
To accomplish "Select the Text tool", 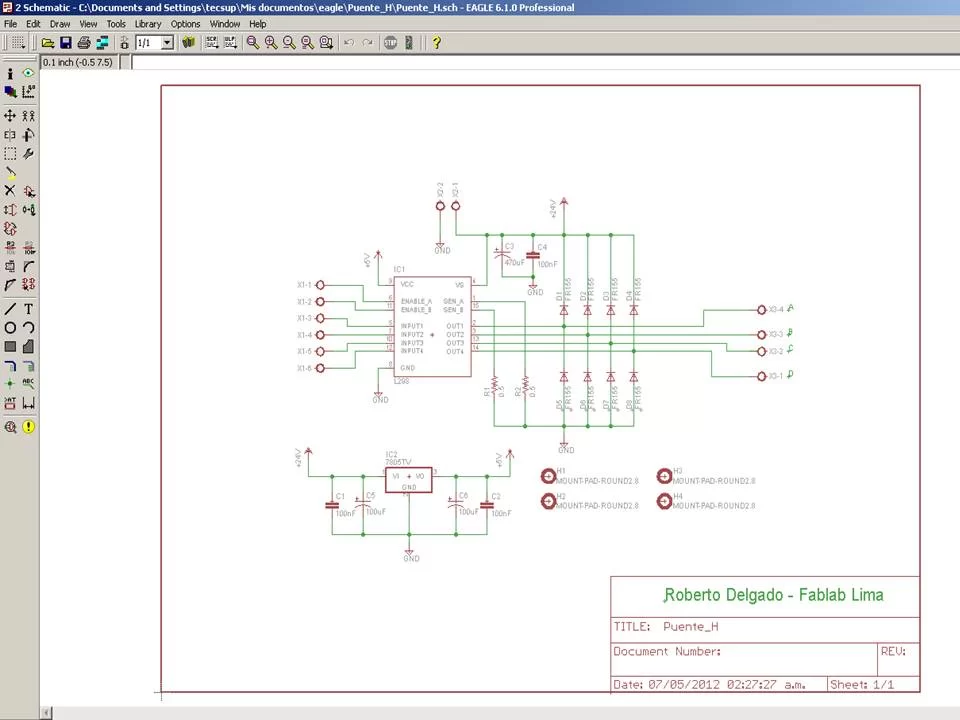I will (29, 309).
